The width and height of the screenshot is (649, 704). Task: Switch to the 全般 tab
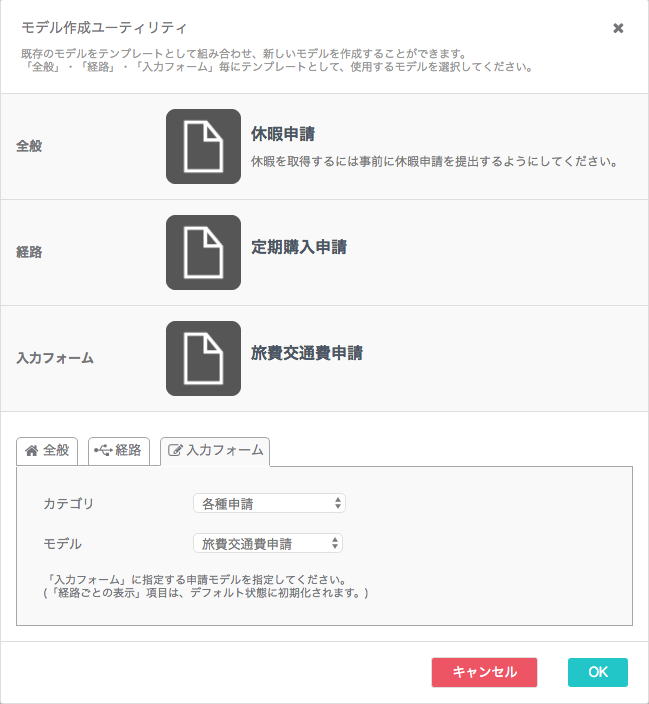click(x=47, y=451)
